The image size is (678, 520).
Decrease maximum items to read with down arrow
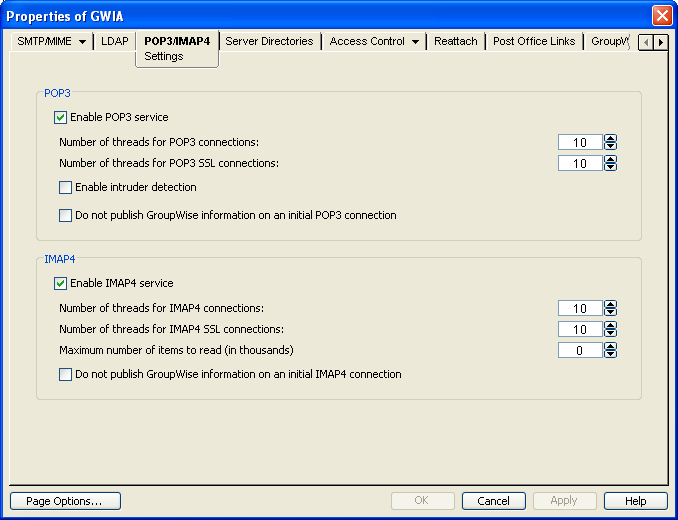point(610,354)
